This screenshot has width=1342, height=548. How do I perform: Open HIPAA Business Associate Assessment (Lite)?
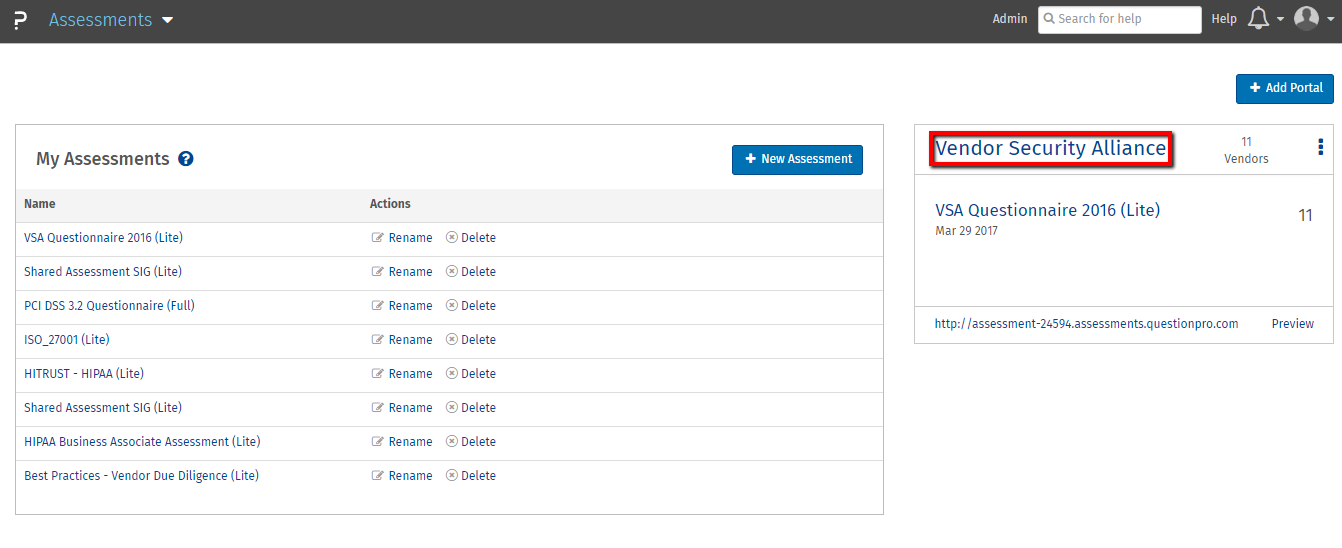click(x=142, y=442)
